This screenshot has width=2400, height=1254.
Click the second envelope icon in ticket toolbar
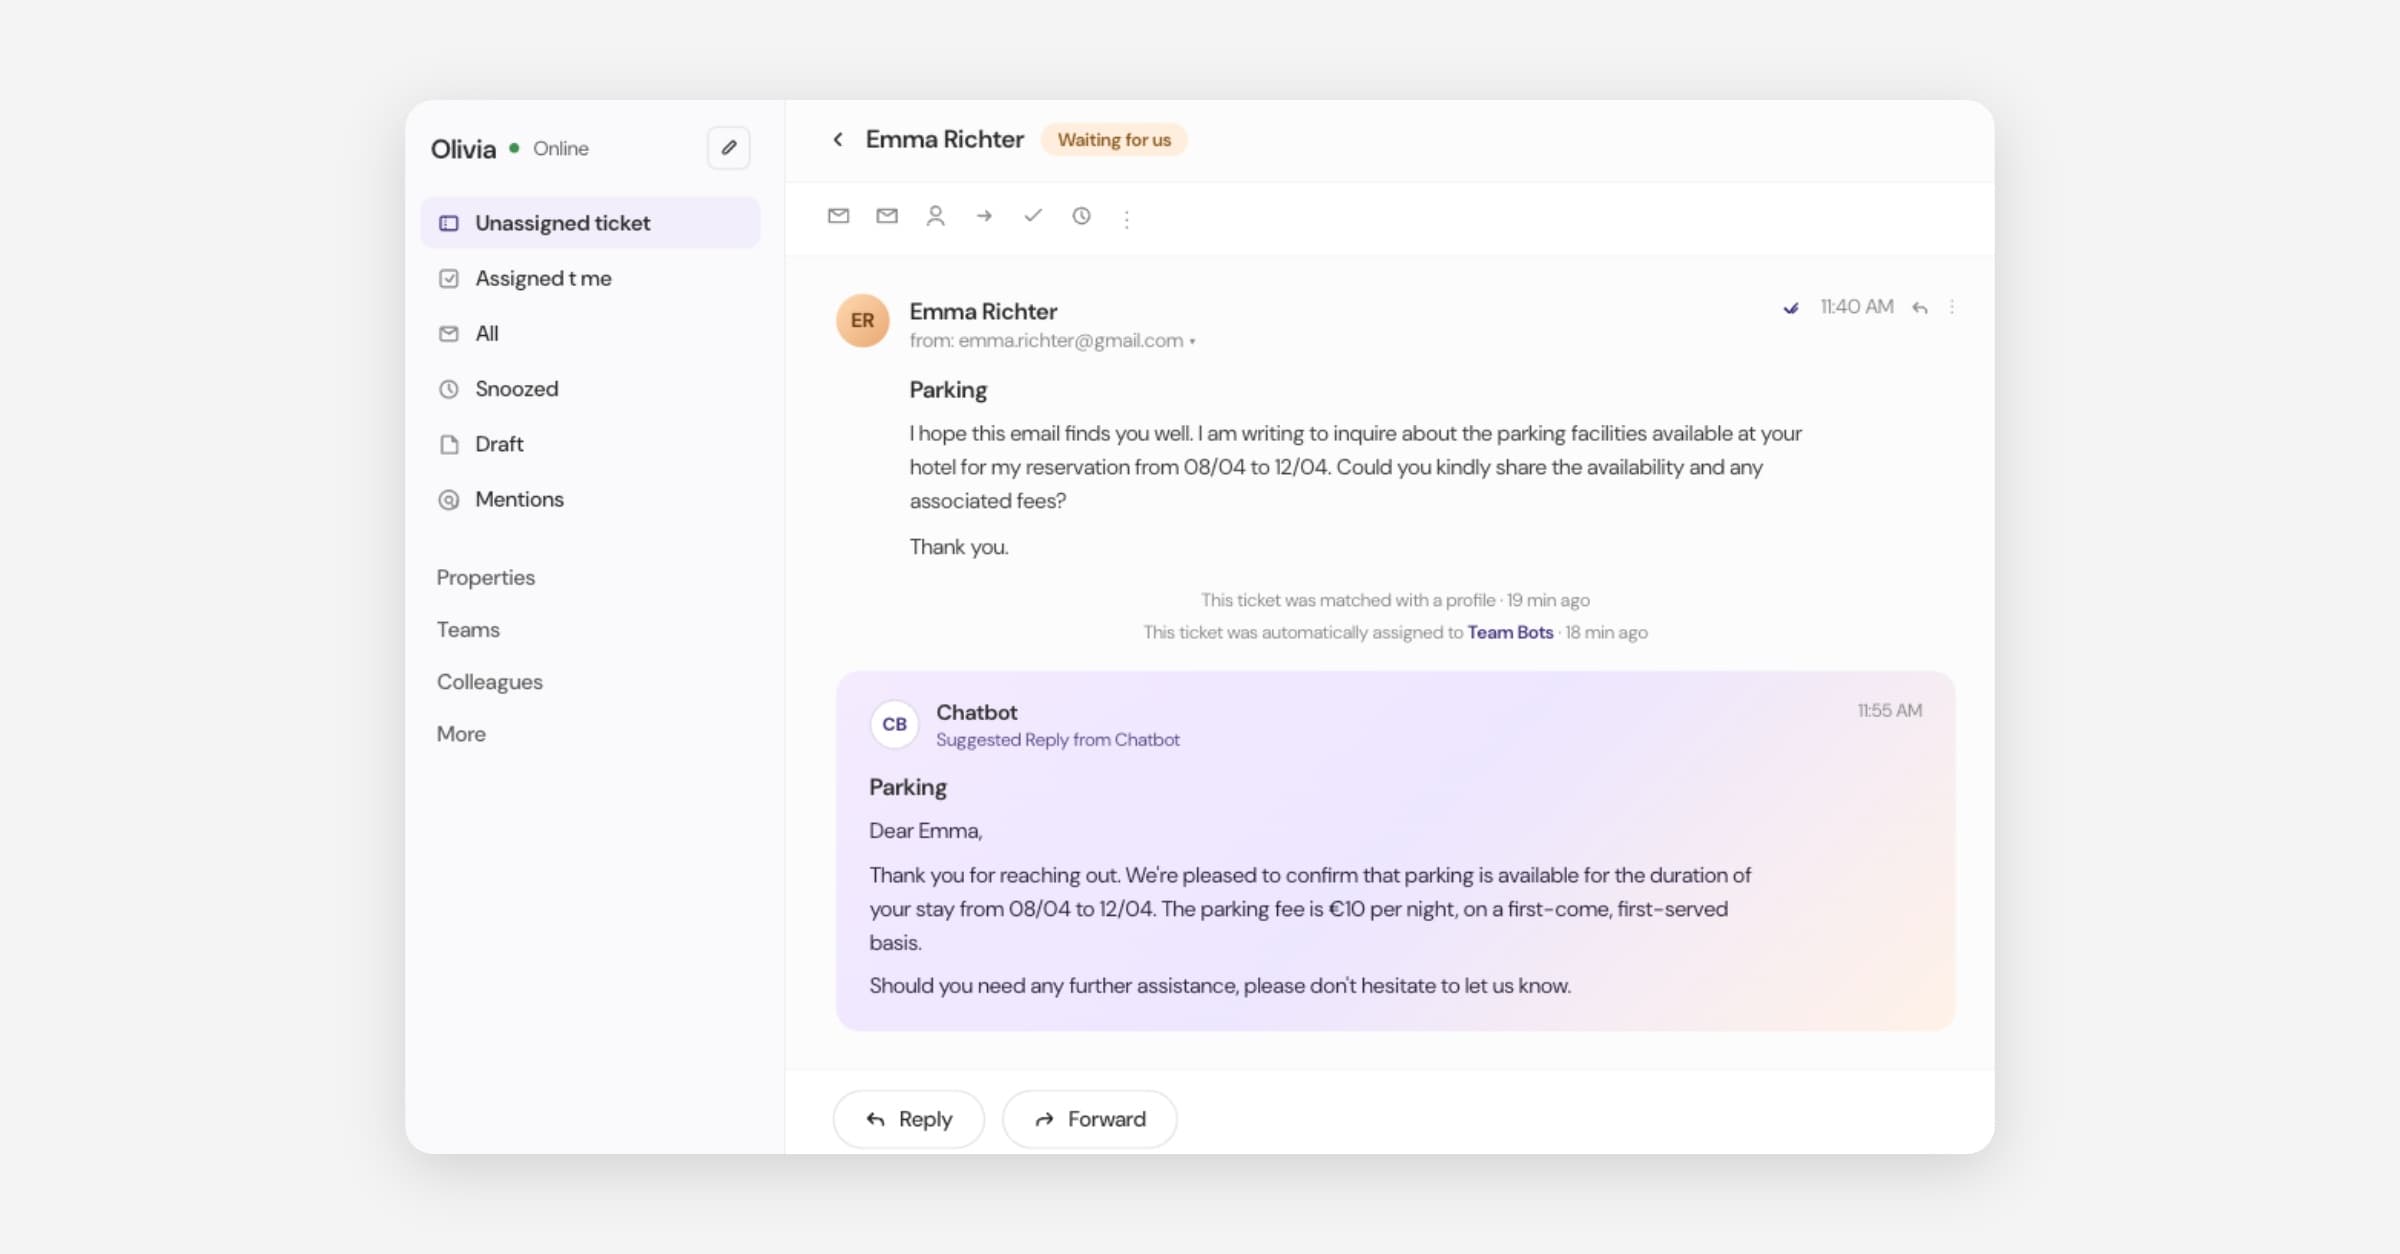tap(887, 215)
